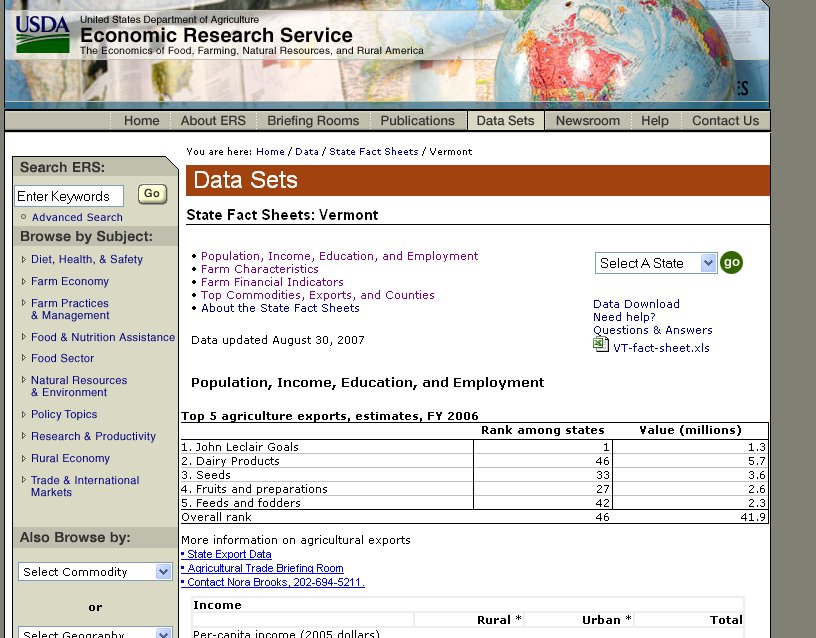This screenshot has width=816, height=638.
Task: Open the Contact Us nav tab
Action: (725, 121)
